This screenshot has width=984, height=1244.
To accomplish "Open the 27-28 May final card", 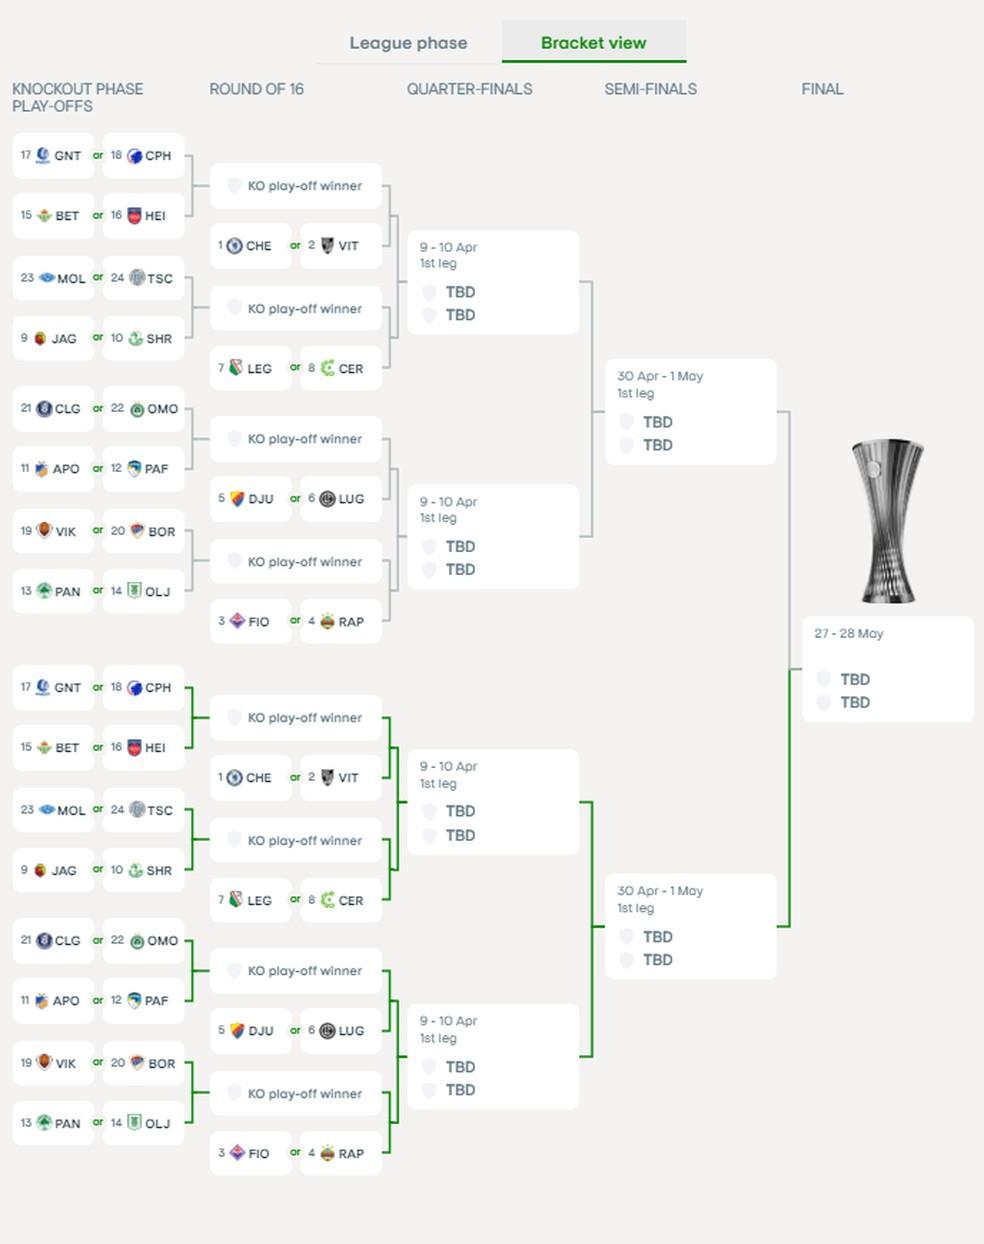I will click(x=888, y=667).
